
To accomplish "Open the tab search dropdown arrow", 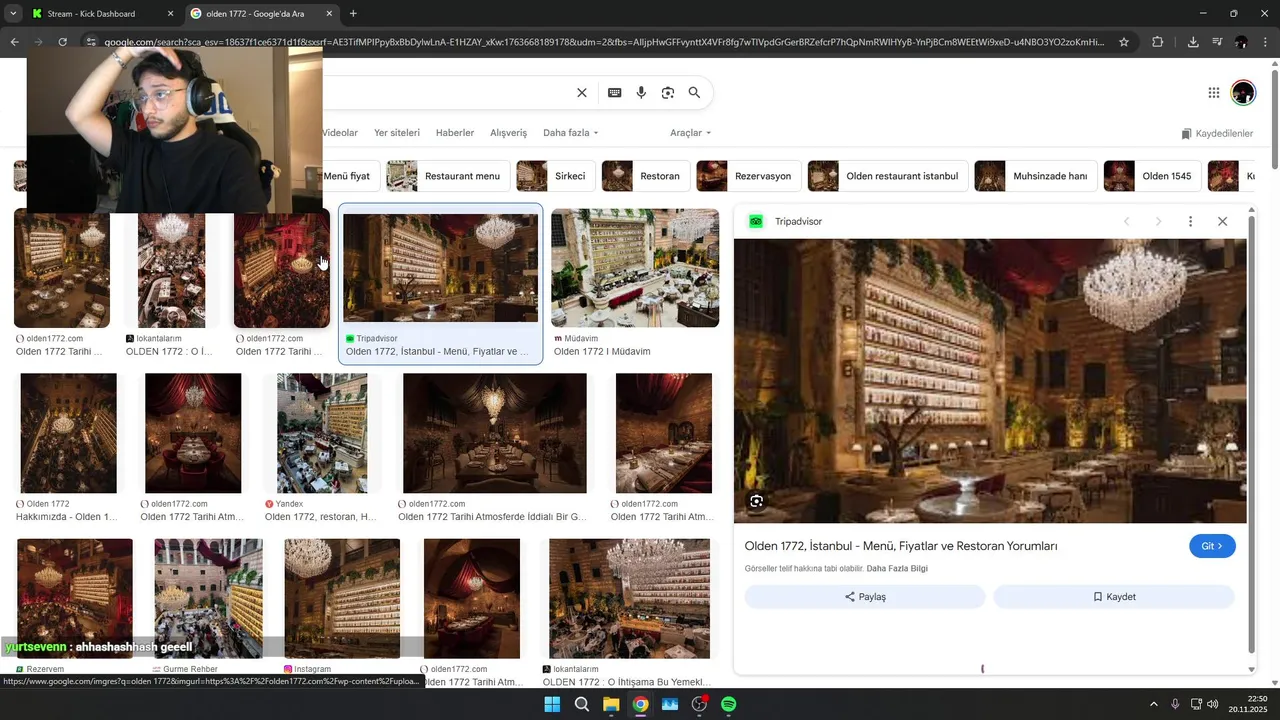I will pyautogui.click(x=12, y=14).
